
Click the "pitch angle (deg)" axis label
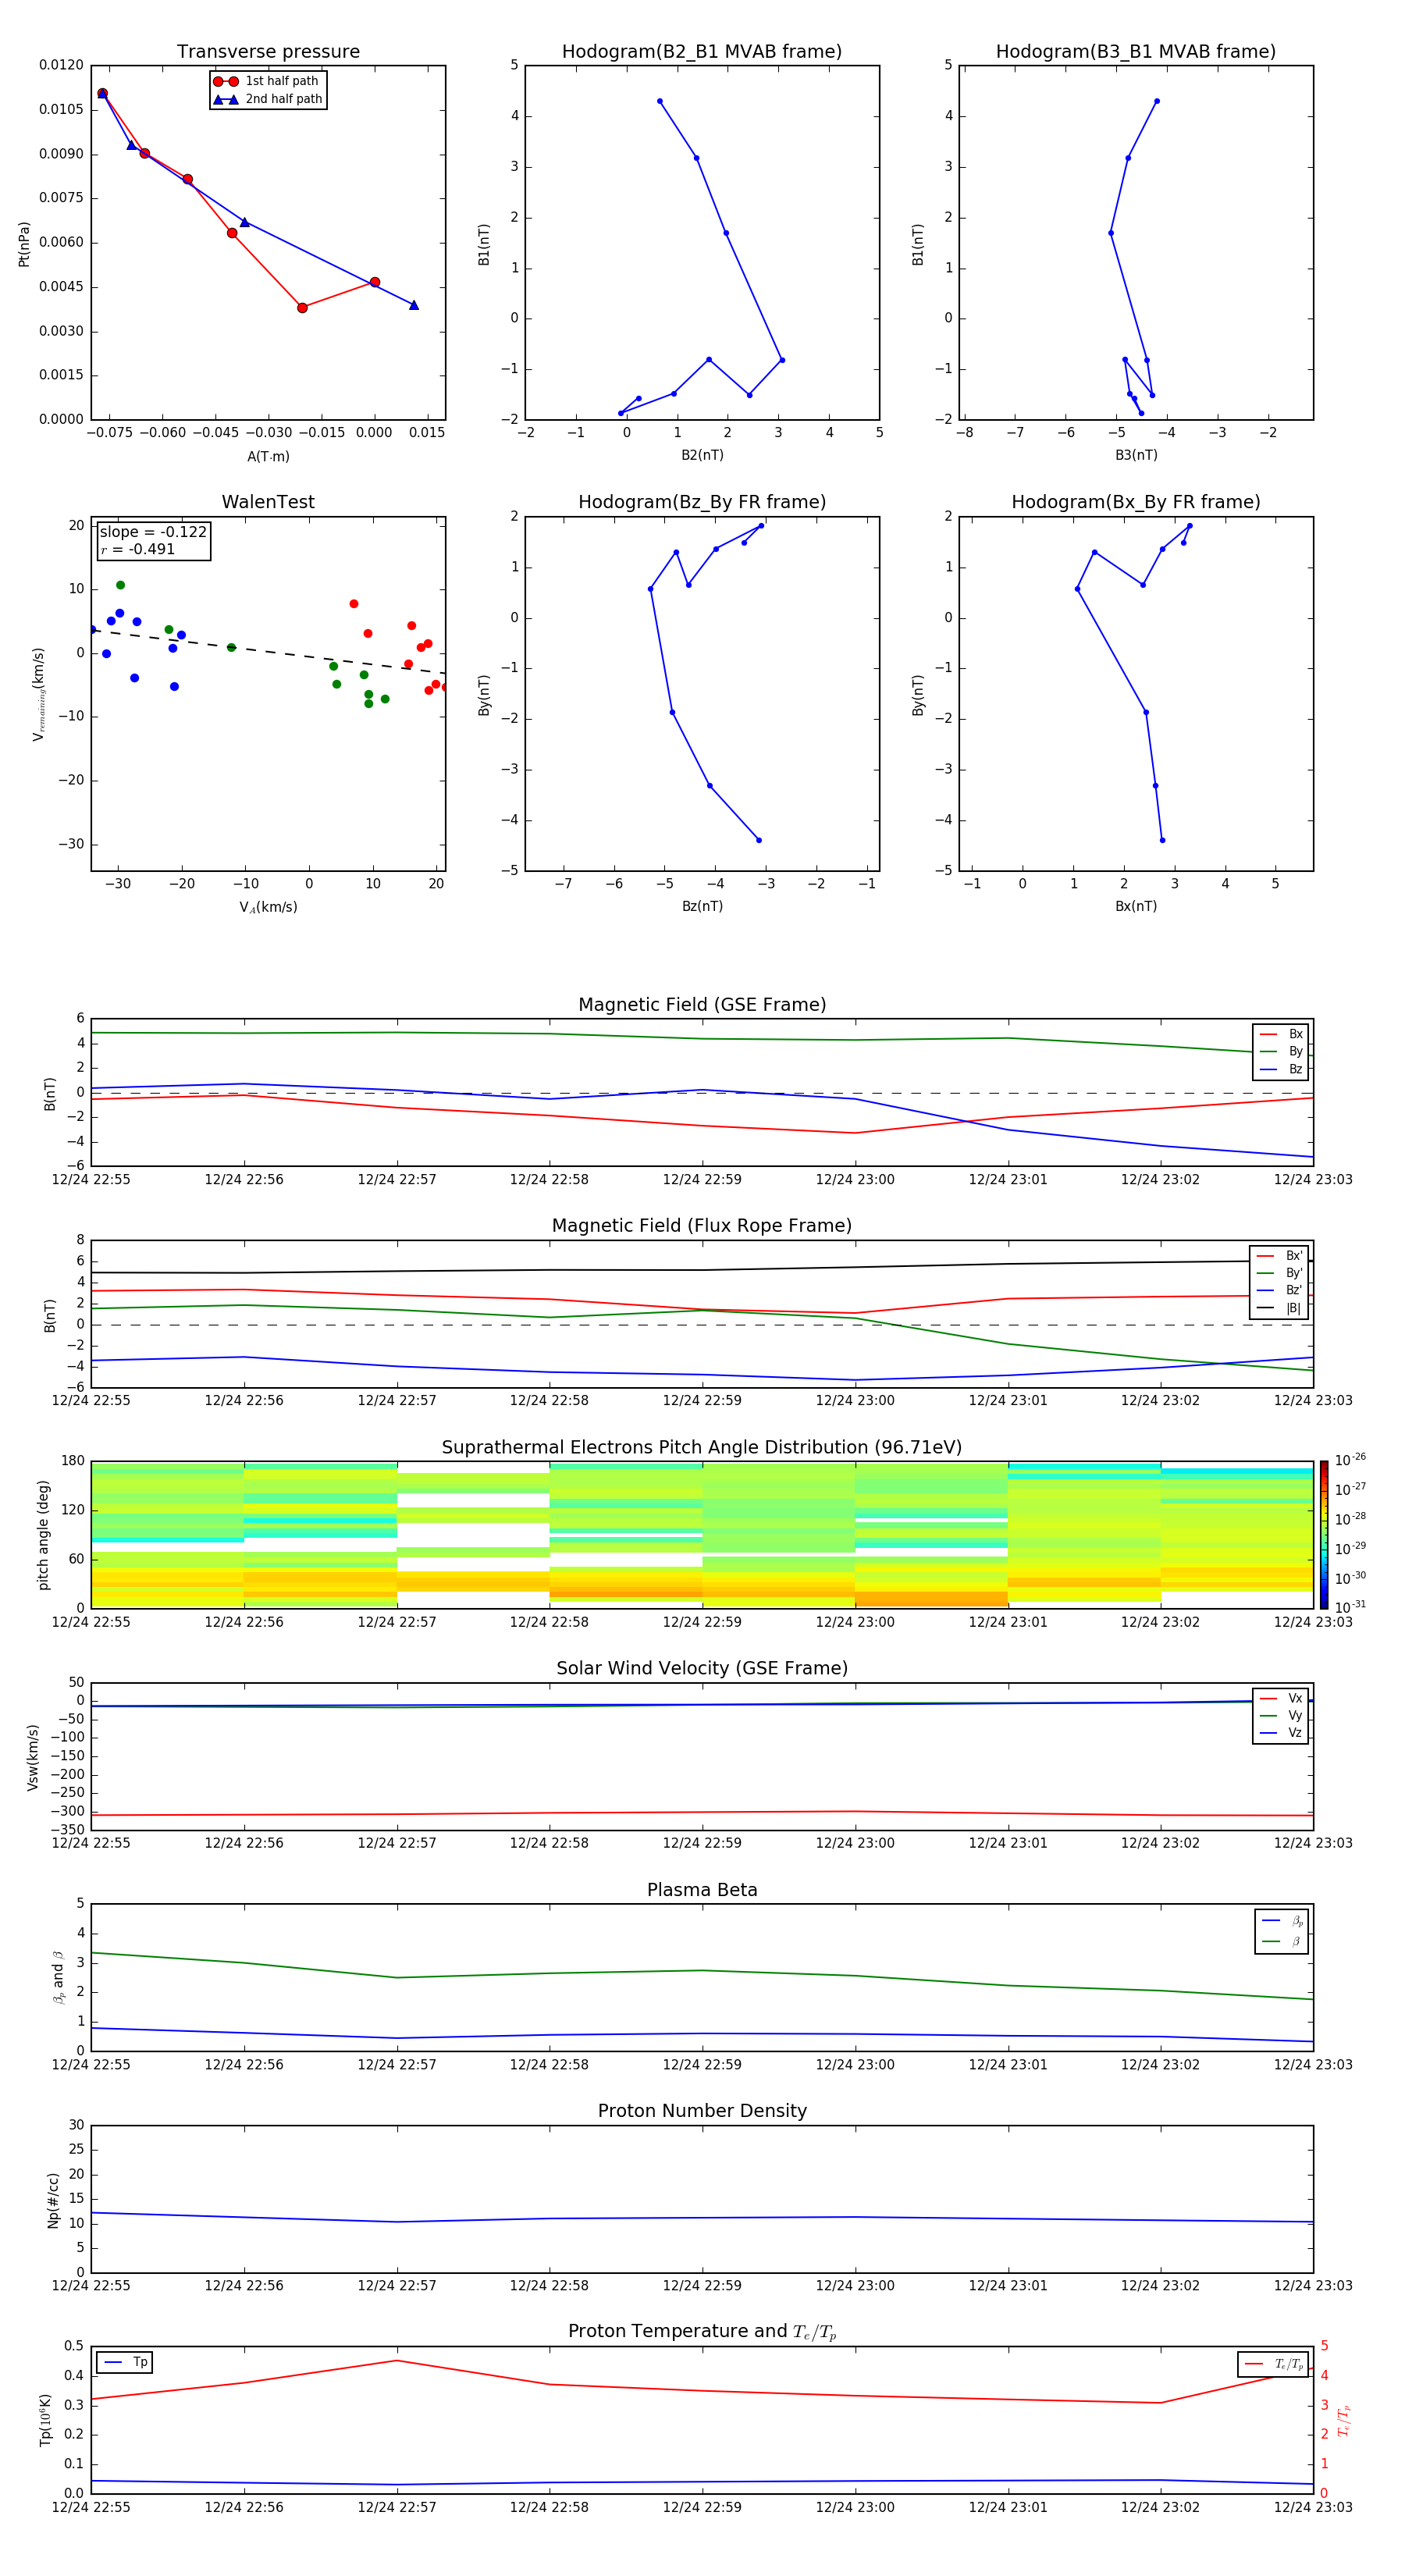(x=43, y=1535)
